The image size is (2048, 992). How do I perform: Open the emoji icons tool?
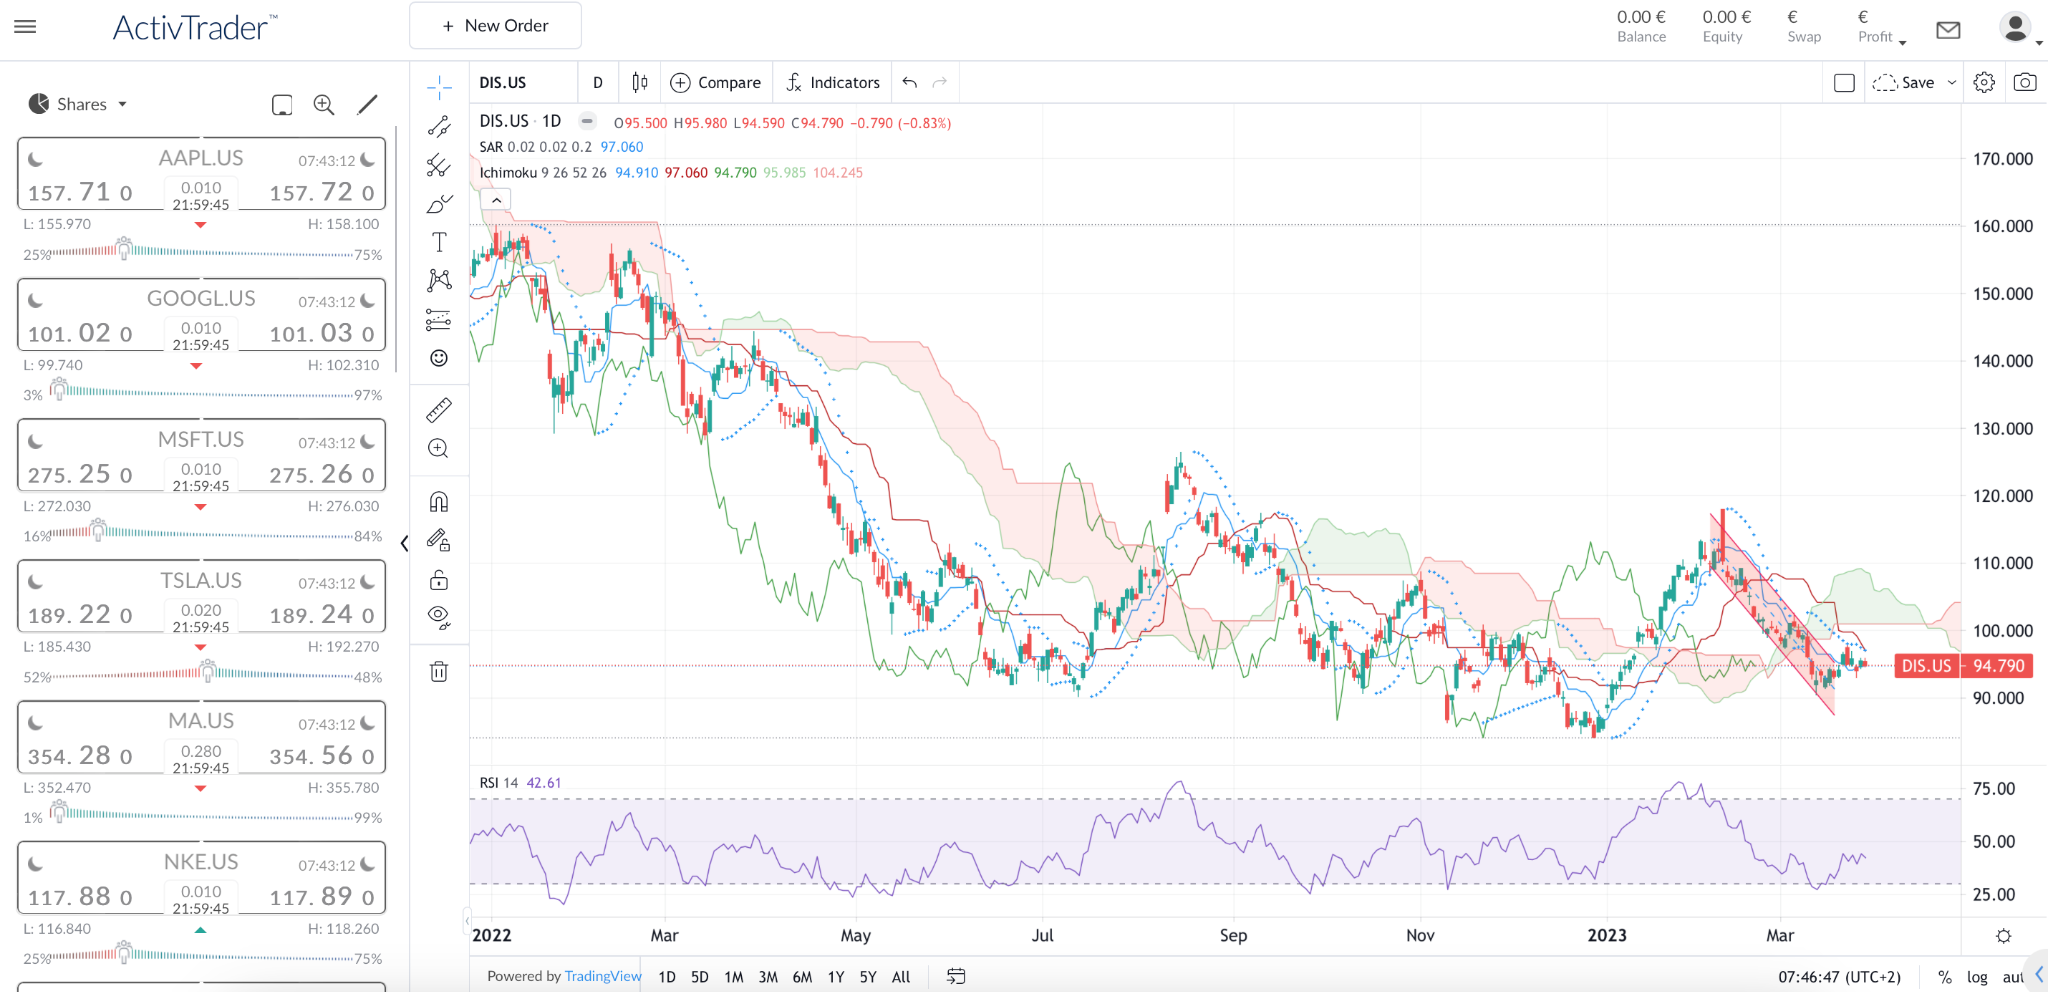pos(439,358)
